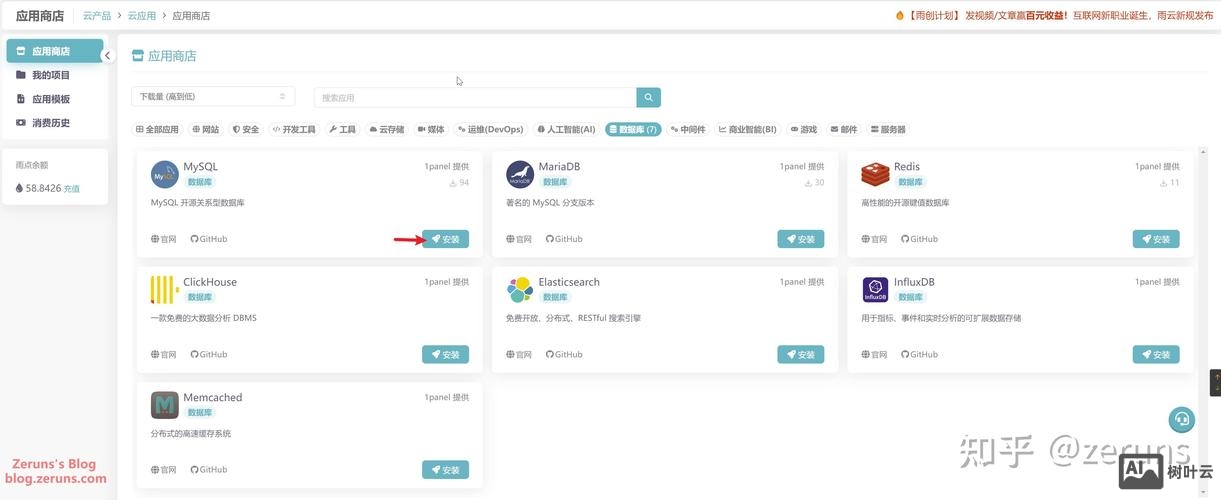Image resolution: width=1221 pixels, height=500 pixels.
Task: Select the 游戏 category filter
Action: click(804, 129)
